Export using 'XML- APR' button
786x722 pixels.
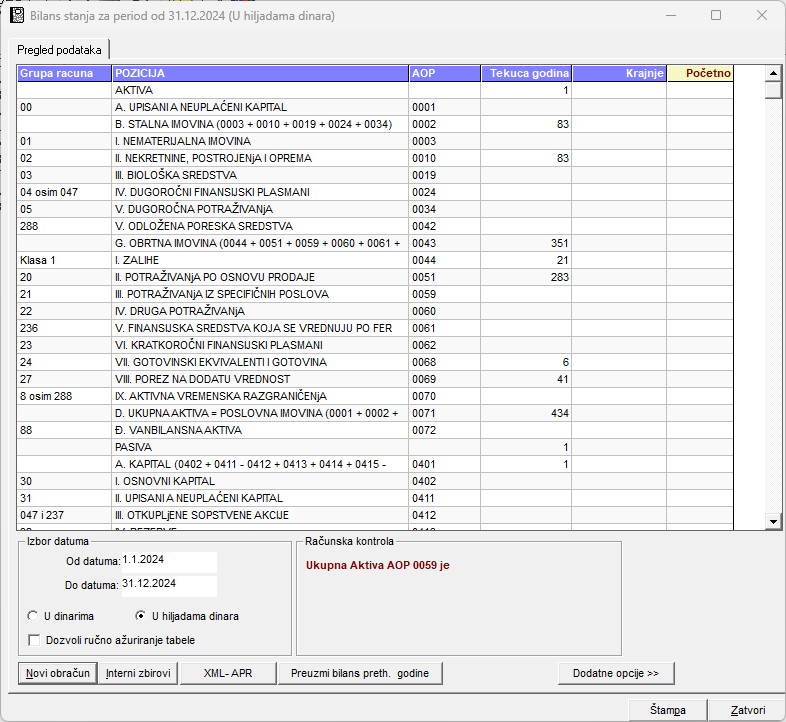(x=227, y=673)
